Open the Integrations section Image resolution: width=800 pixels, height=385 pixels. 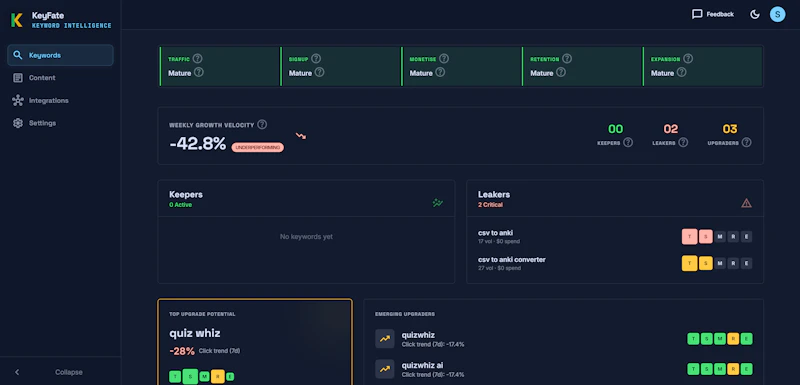click(x=60, y=100)
